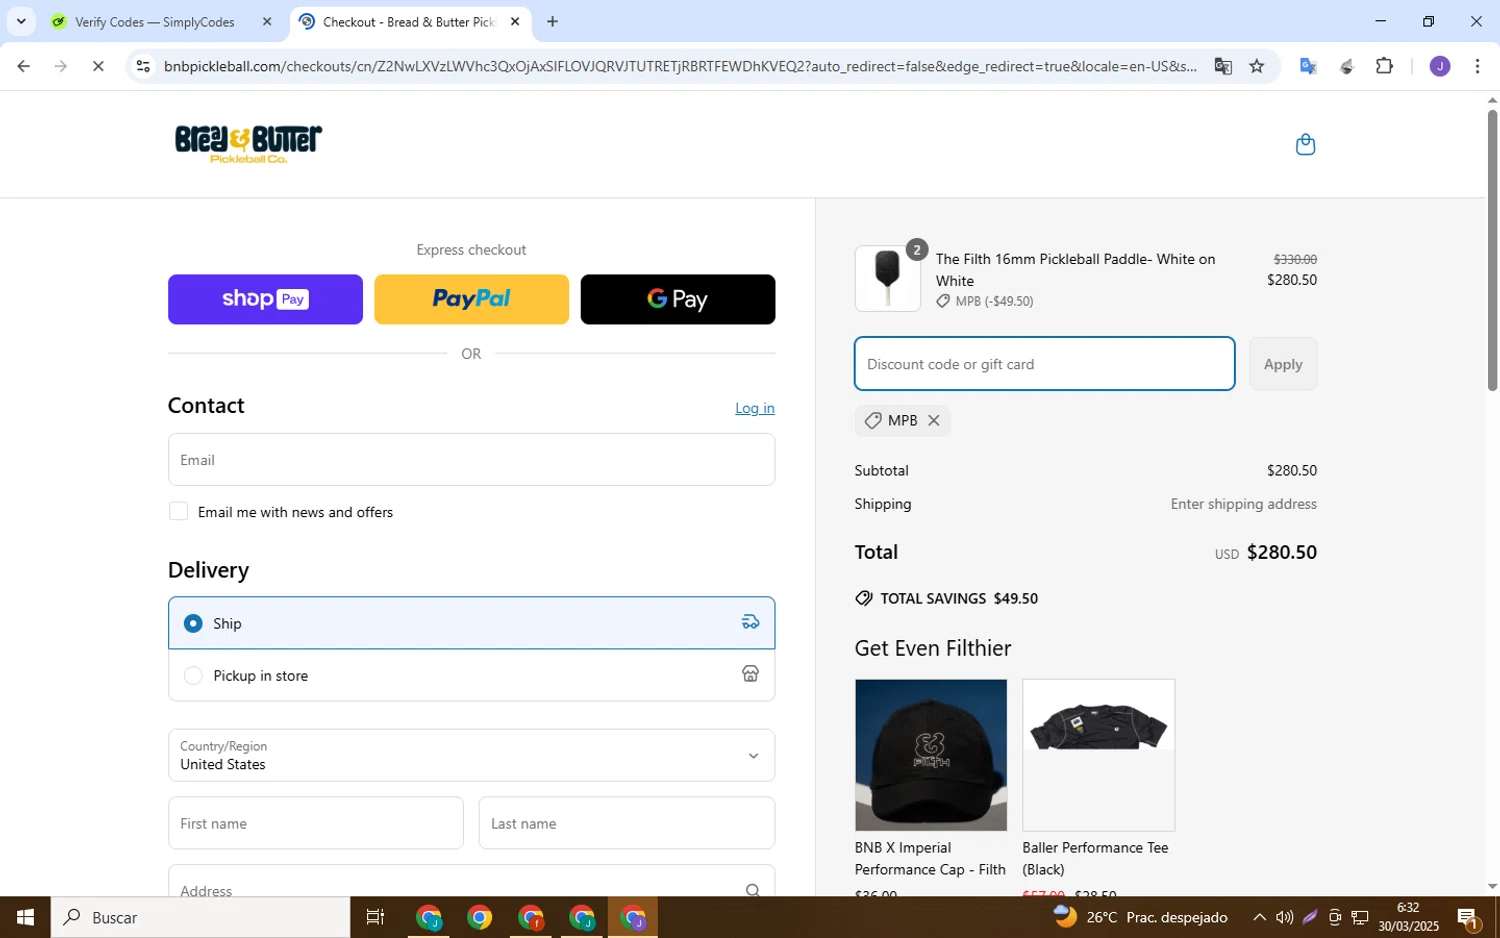Viewport: 1500px width, 938px height.
Task: Click the Address search field
Action: pyautogui.click(x=471, y=882)
